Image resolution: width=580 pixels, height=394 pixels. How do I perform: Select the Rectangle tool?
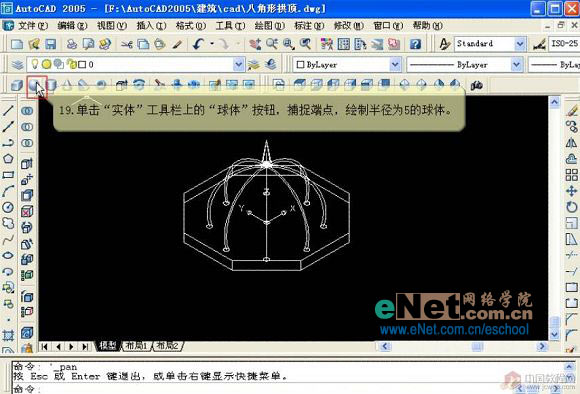8,175
